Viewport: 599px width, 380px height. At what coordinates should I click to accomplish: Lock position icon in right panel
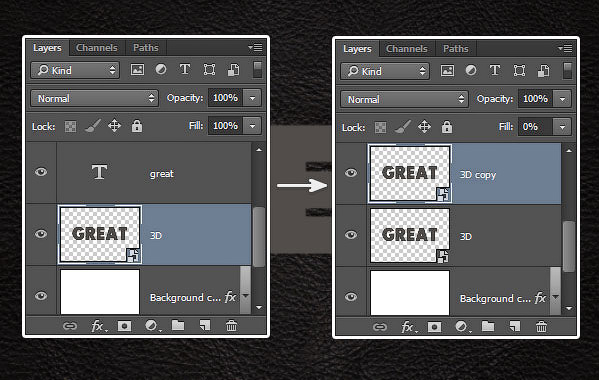point(424,127)
